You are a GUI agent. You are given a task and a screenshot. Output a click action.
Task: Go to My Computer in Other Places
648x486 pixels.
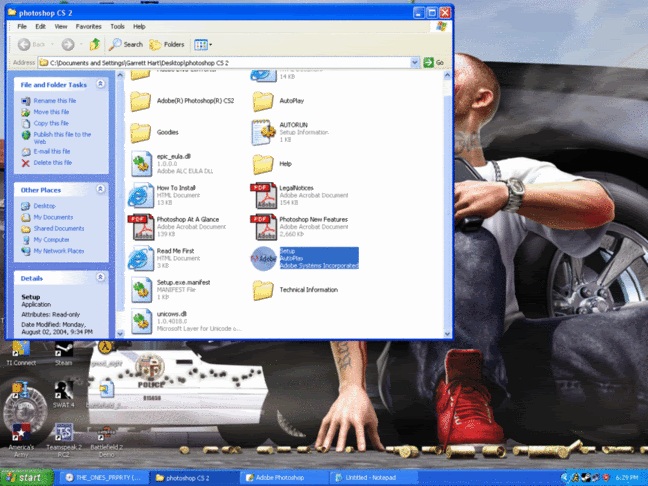(x=51, y=240)
